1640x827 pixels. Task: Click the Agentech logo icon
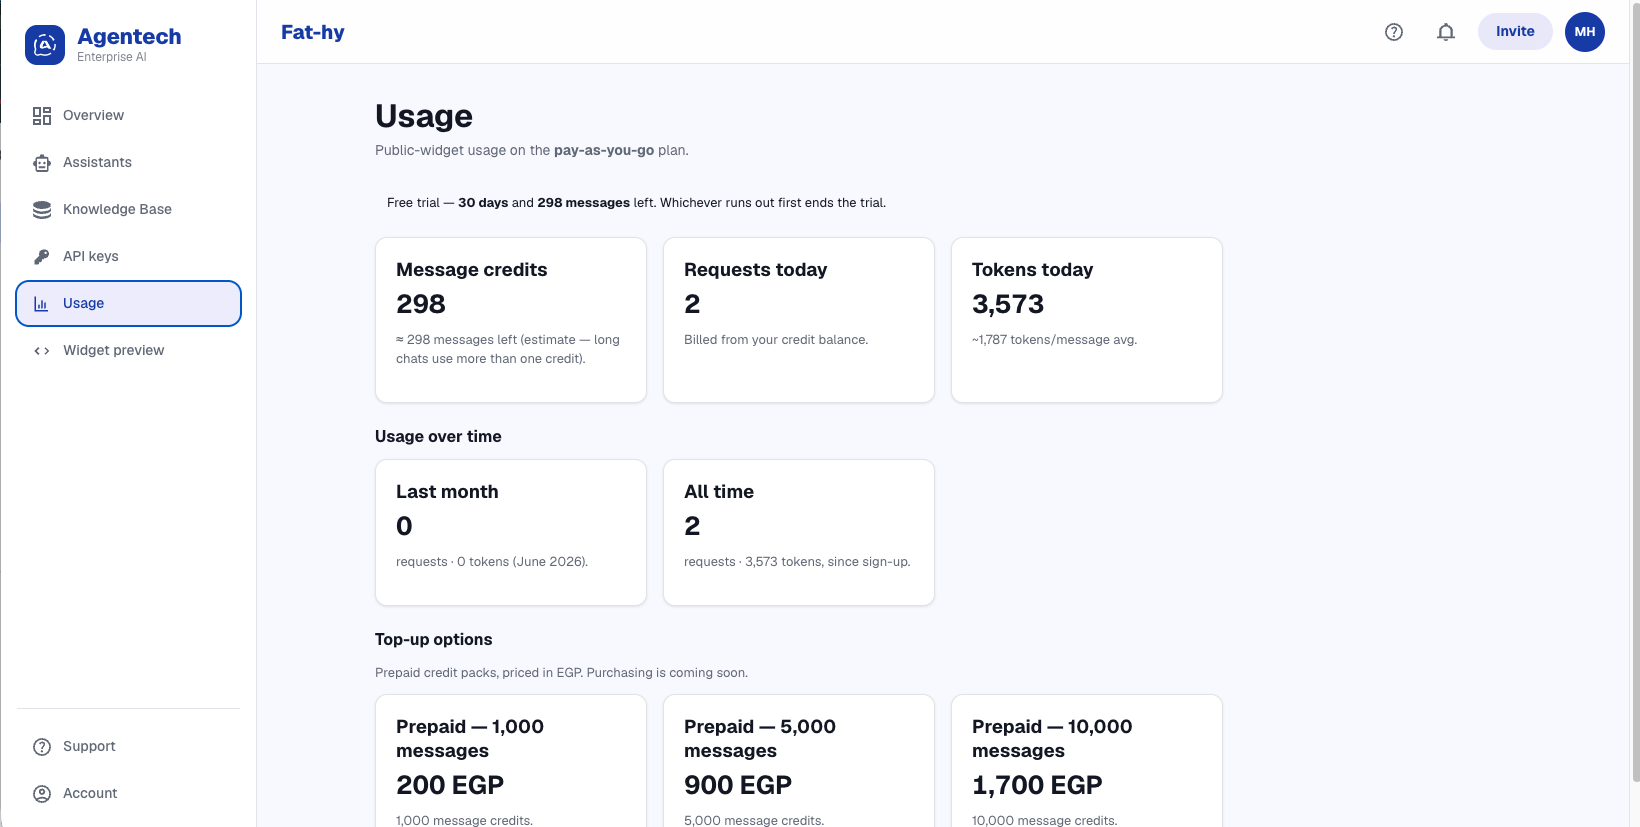click(x=45, y=45)
